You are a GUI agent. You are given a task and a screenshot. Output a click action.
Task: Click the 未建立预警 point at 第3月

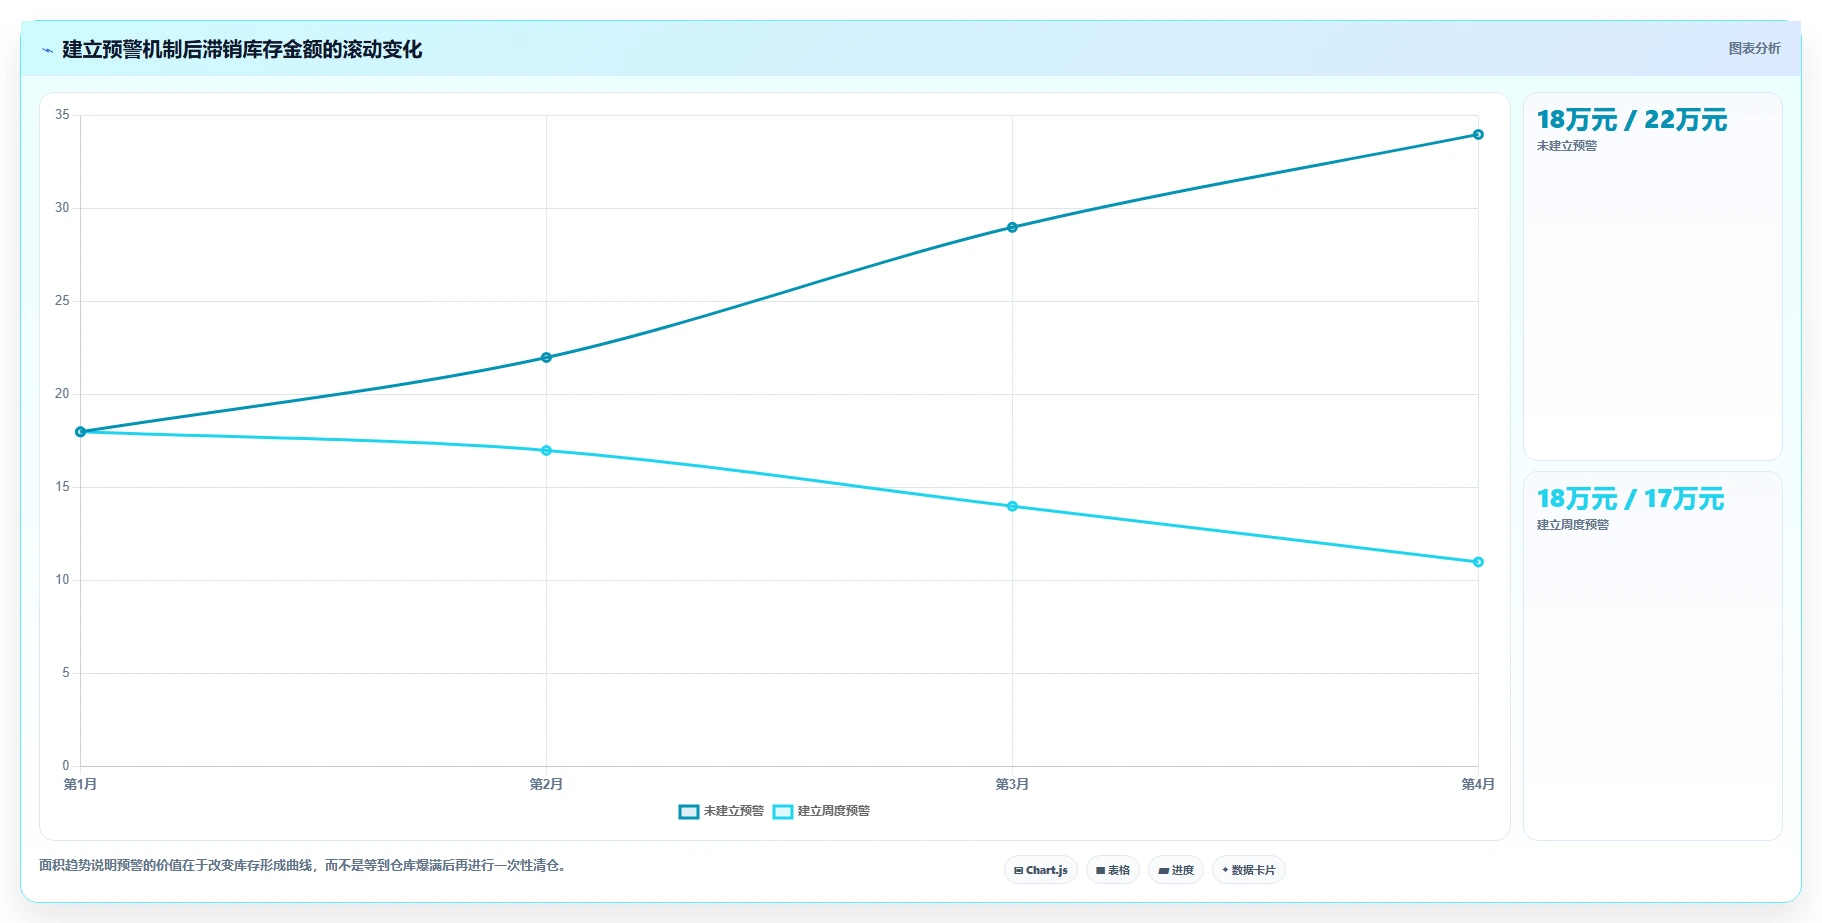(x=1012, y=227)
